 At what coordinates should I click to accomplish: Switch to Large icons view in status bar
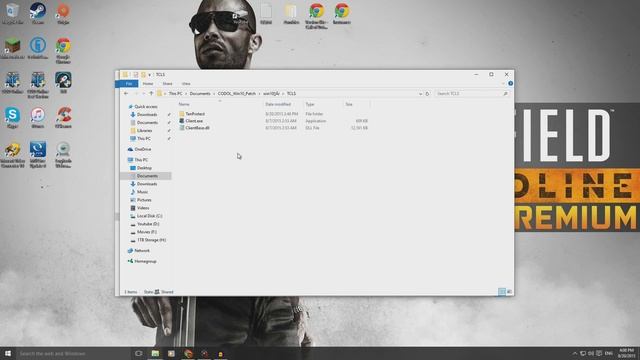[509, 291]
